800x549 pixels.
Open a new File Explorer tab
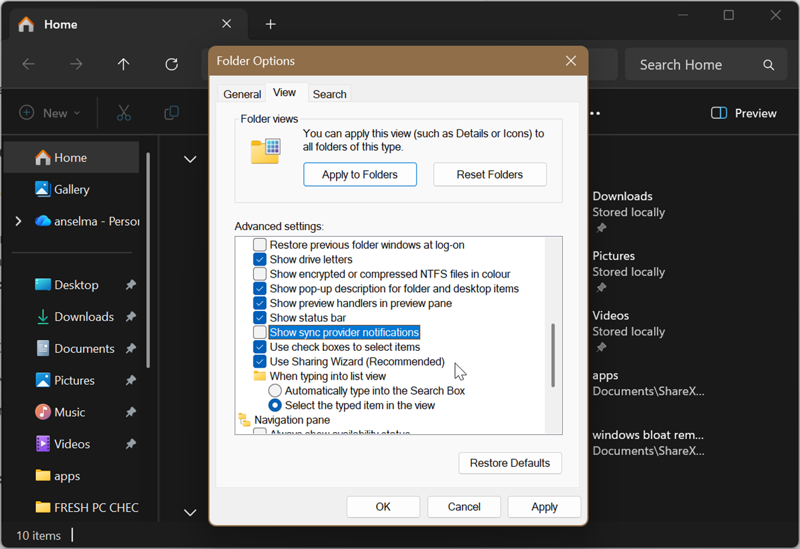[270, 24]
